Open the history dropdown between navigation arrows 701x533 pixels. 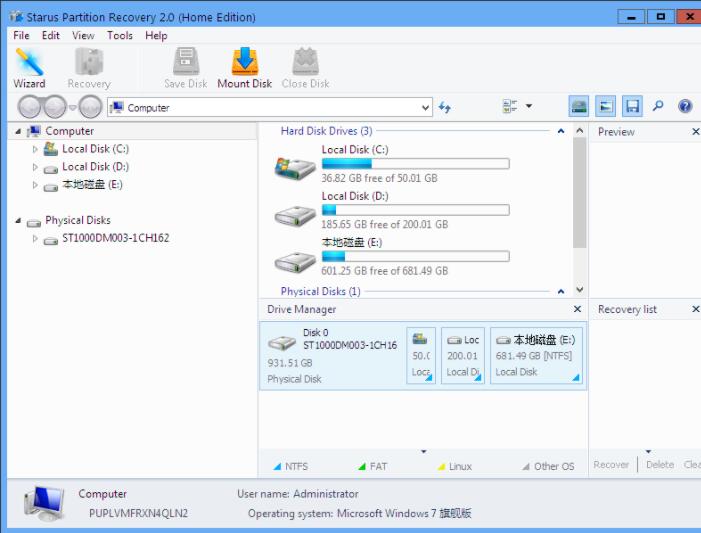72,108
